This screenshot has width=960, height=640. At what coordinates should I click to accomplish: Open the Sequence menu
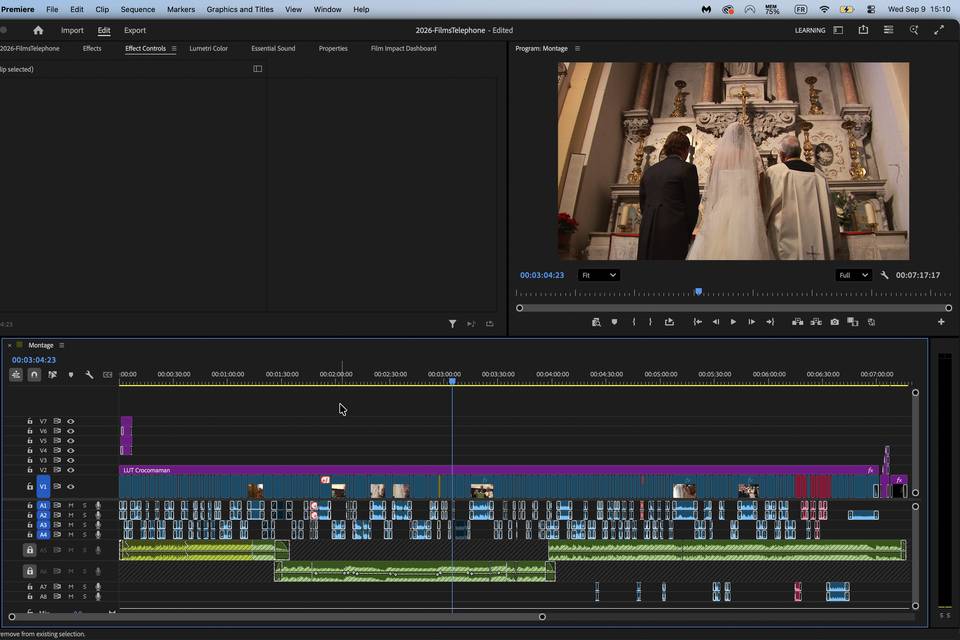(x=138, y=9)
